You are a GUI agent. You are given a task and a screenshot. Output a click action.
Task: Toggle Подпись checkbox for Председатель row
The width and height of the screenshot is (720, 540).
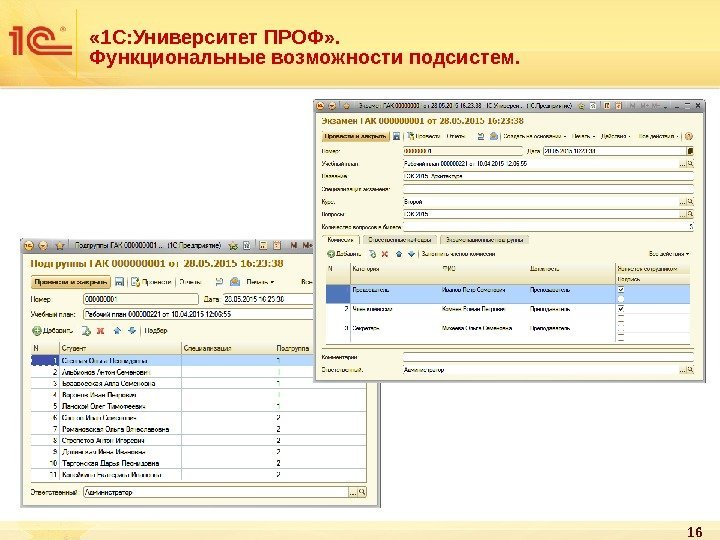click(621, 299)
